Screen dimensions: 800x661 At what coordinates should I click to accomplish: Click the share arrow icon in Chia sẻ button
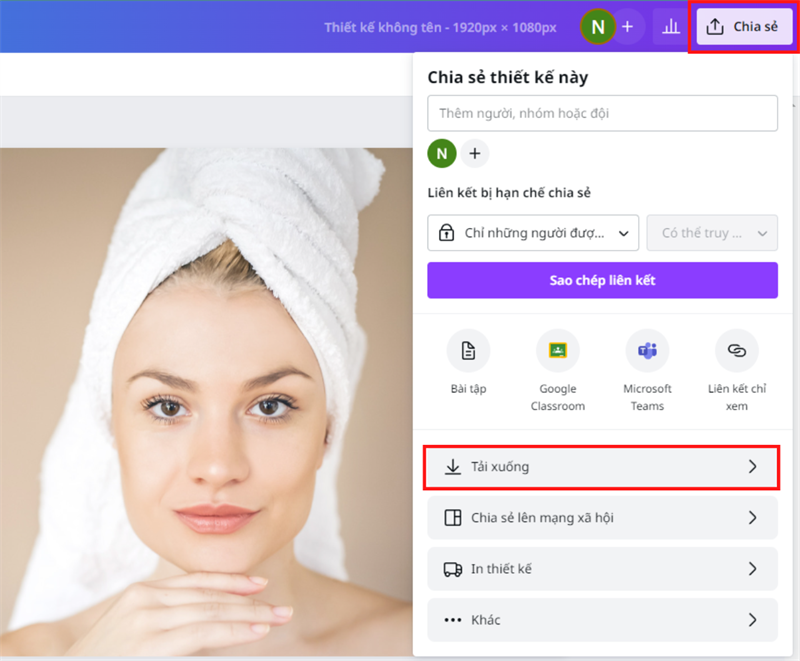point(716,26)
